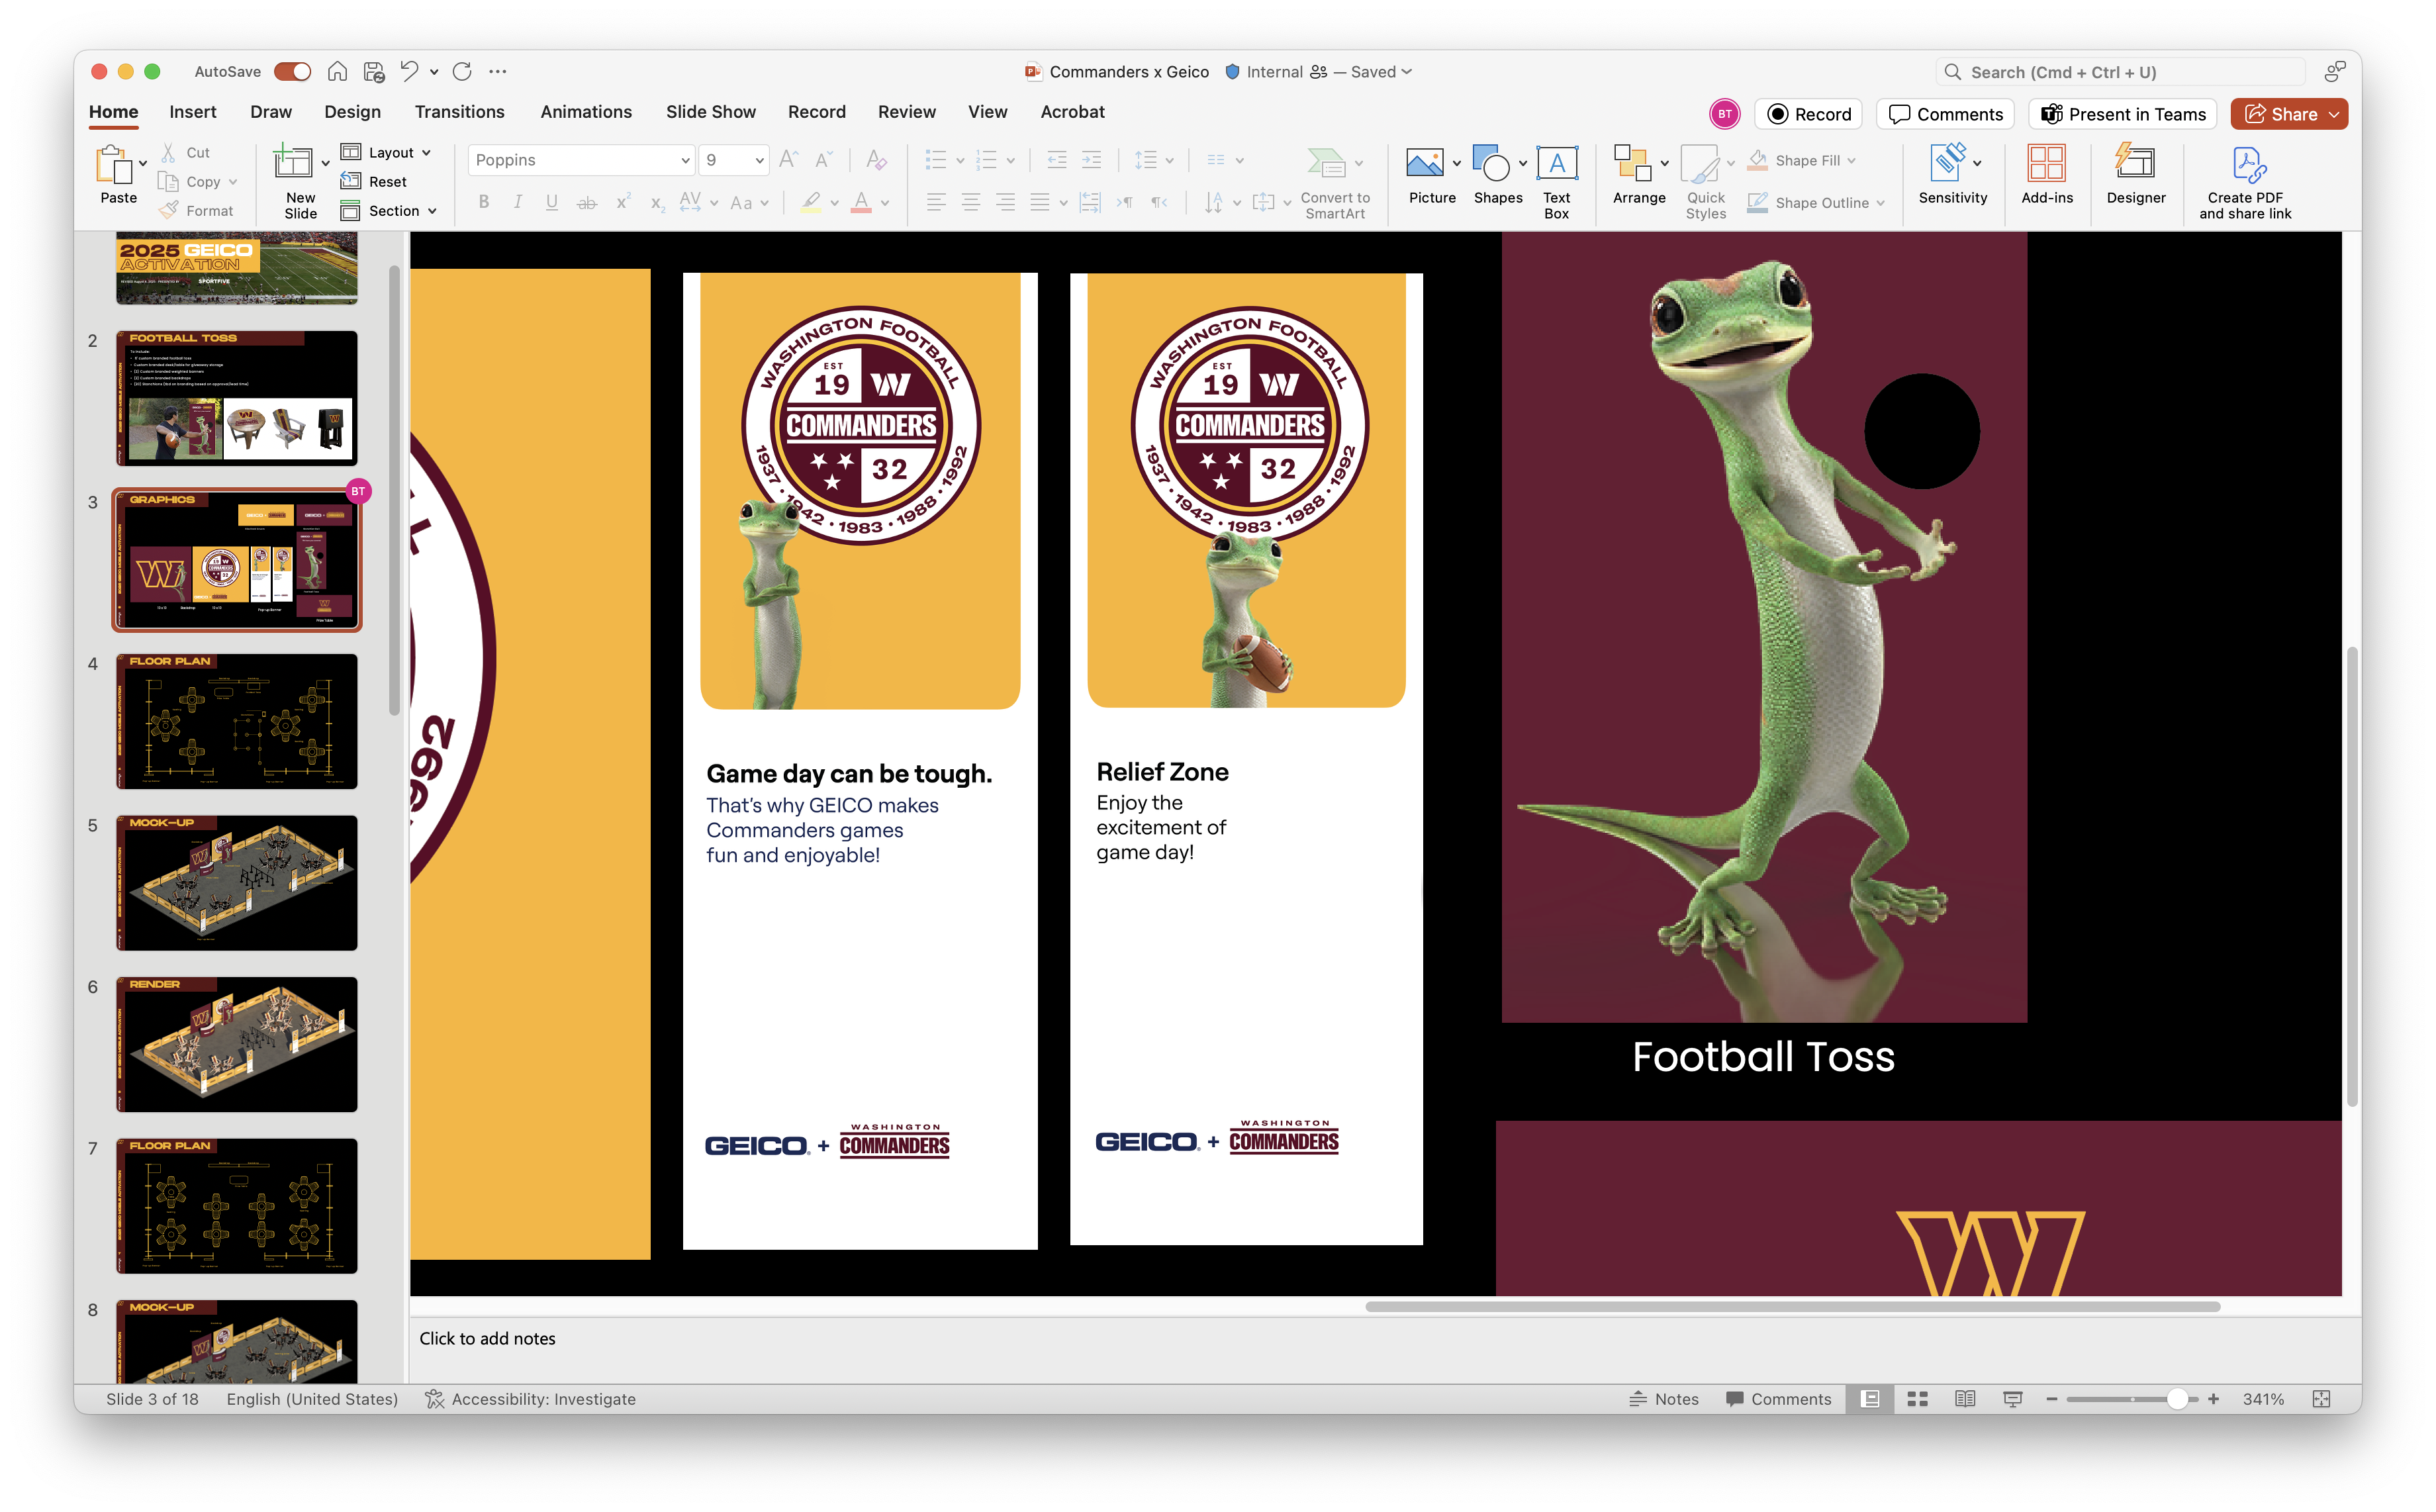Viewport: 2436px width, 1512px height.
Task: Click the New Slide icon
Action: pos(293,162)
